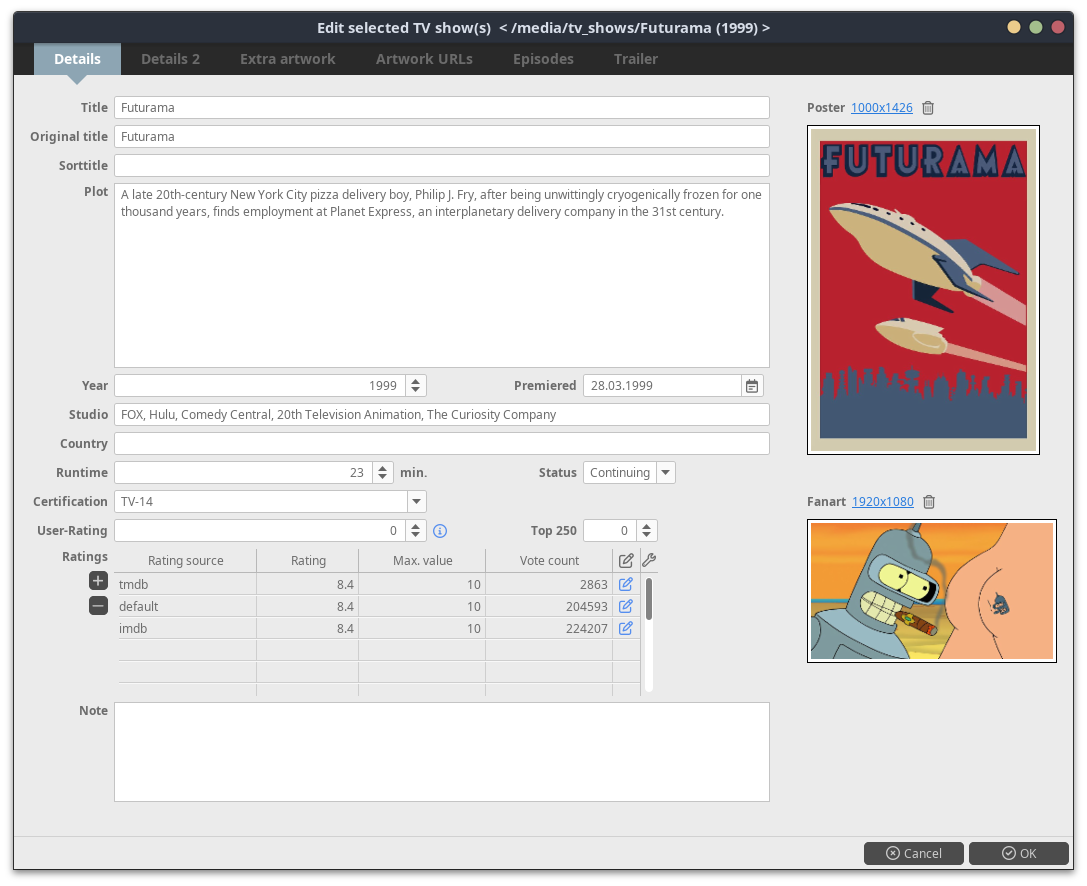
Task: Delete the poster image with trash icon
Action: [928, 108]
